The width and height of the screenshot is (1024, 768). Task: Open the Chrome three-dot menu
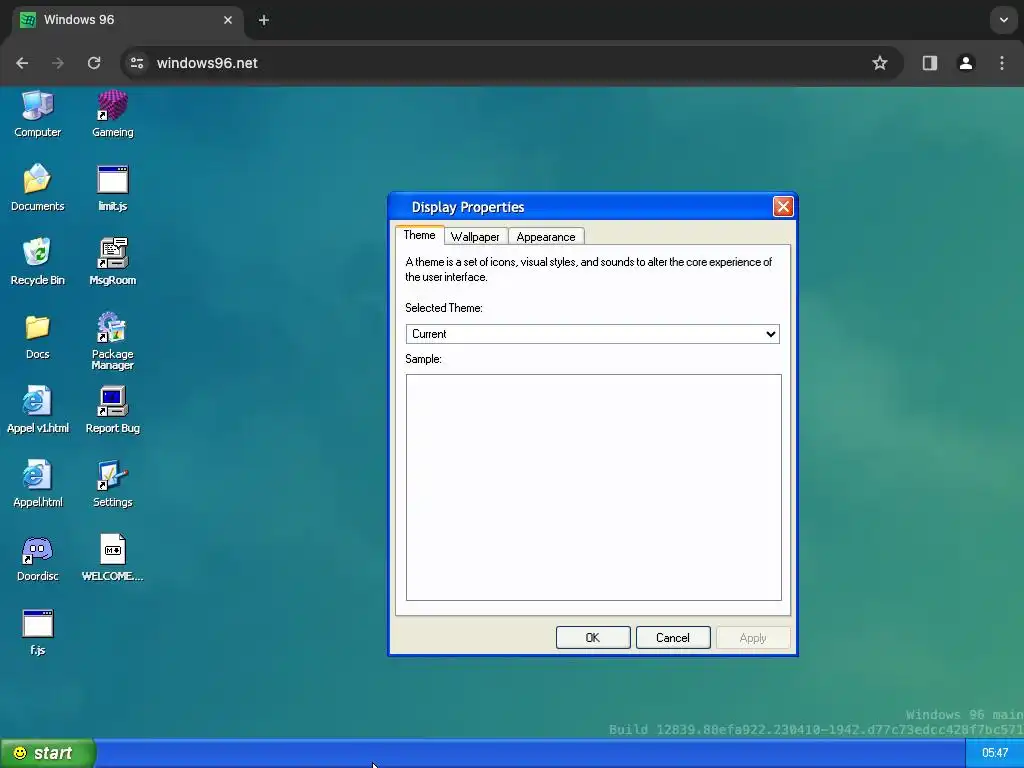pyautogui.click(x=1002, y=63)
